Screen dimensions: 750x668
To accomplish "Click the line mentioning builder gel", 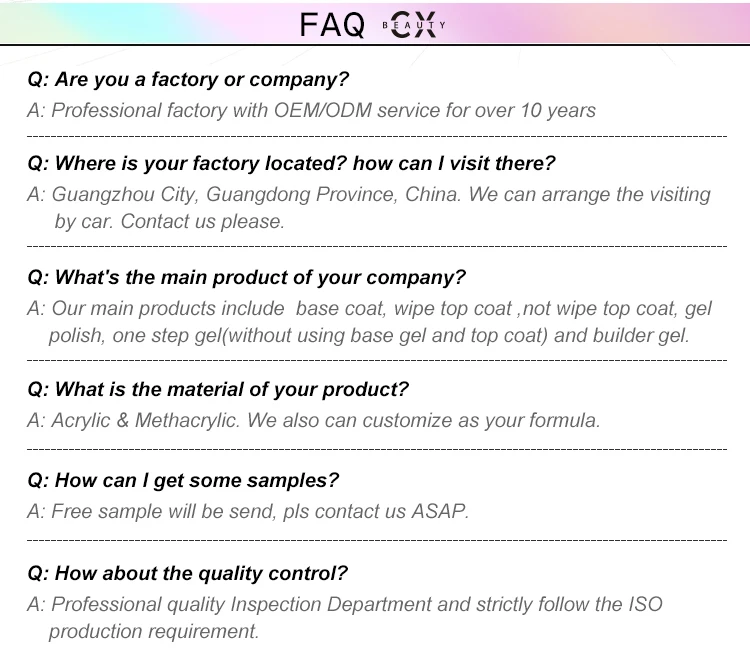I will point(369,335).
